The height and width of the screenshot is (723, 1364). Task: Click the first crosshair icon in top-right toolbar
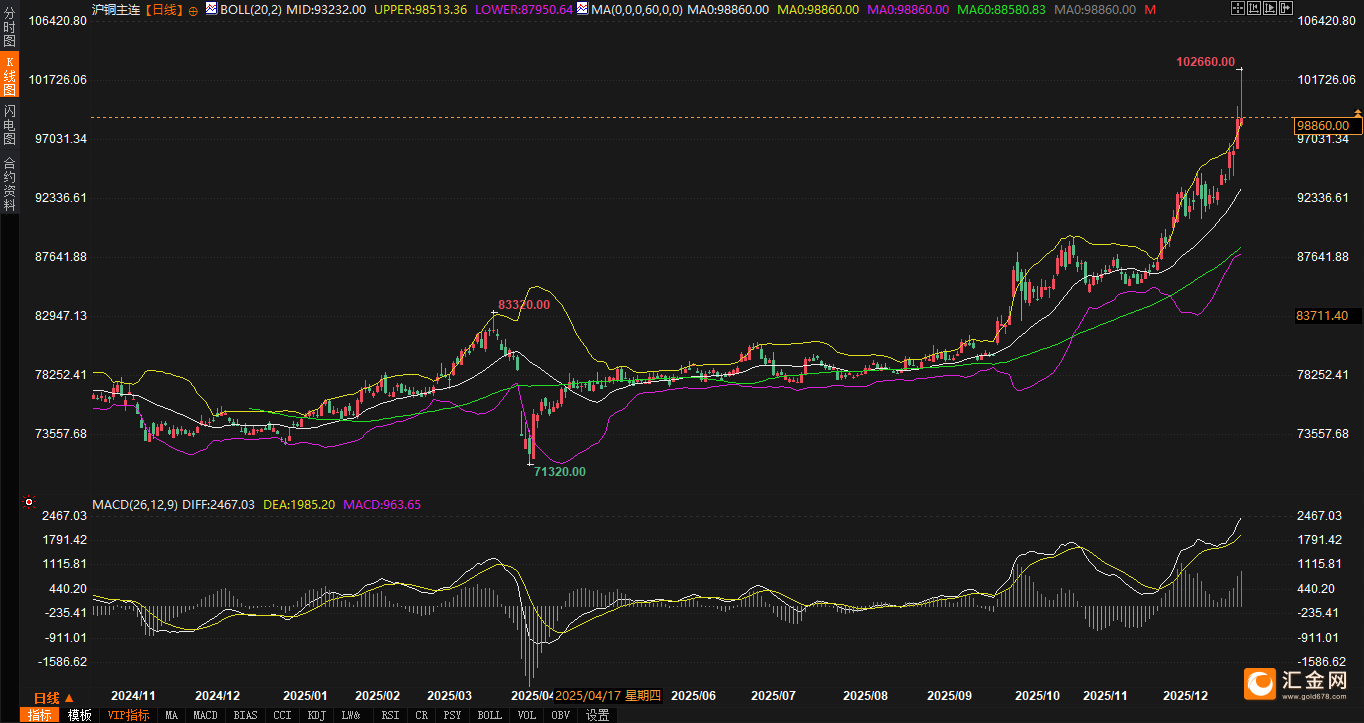[x=1237, y=8]
